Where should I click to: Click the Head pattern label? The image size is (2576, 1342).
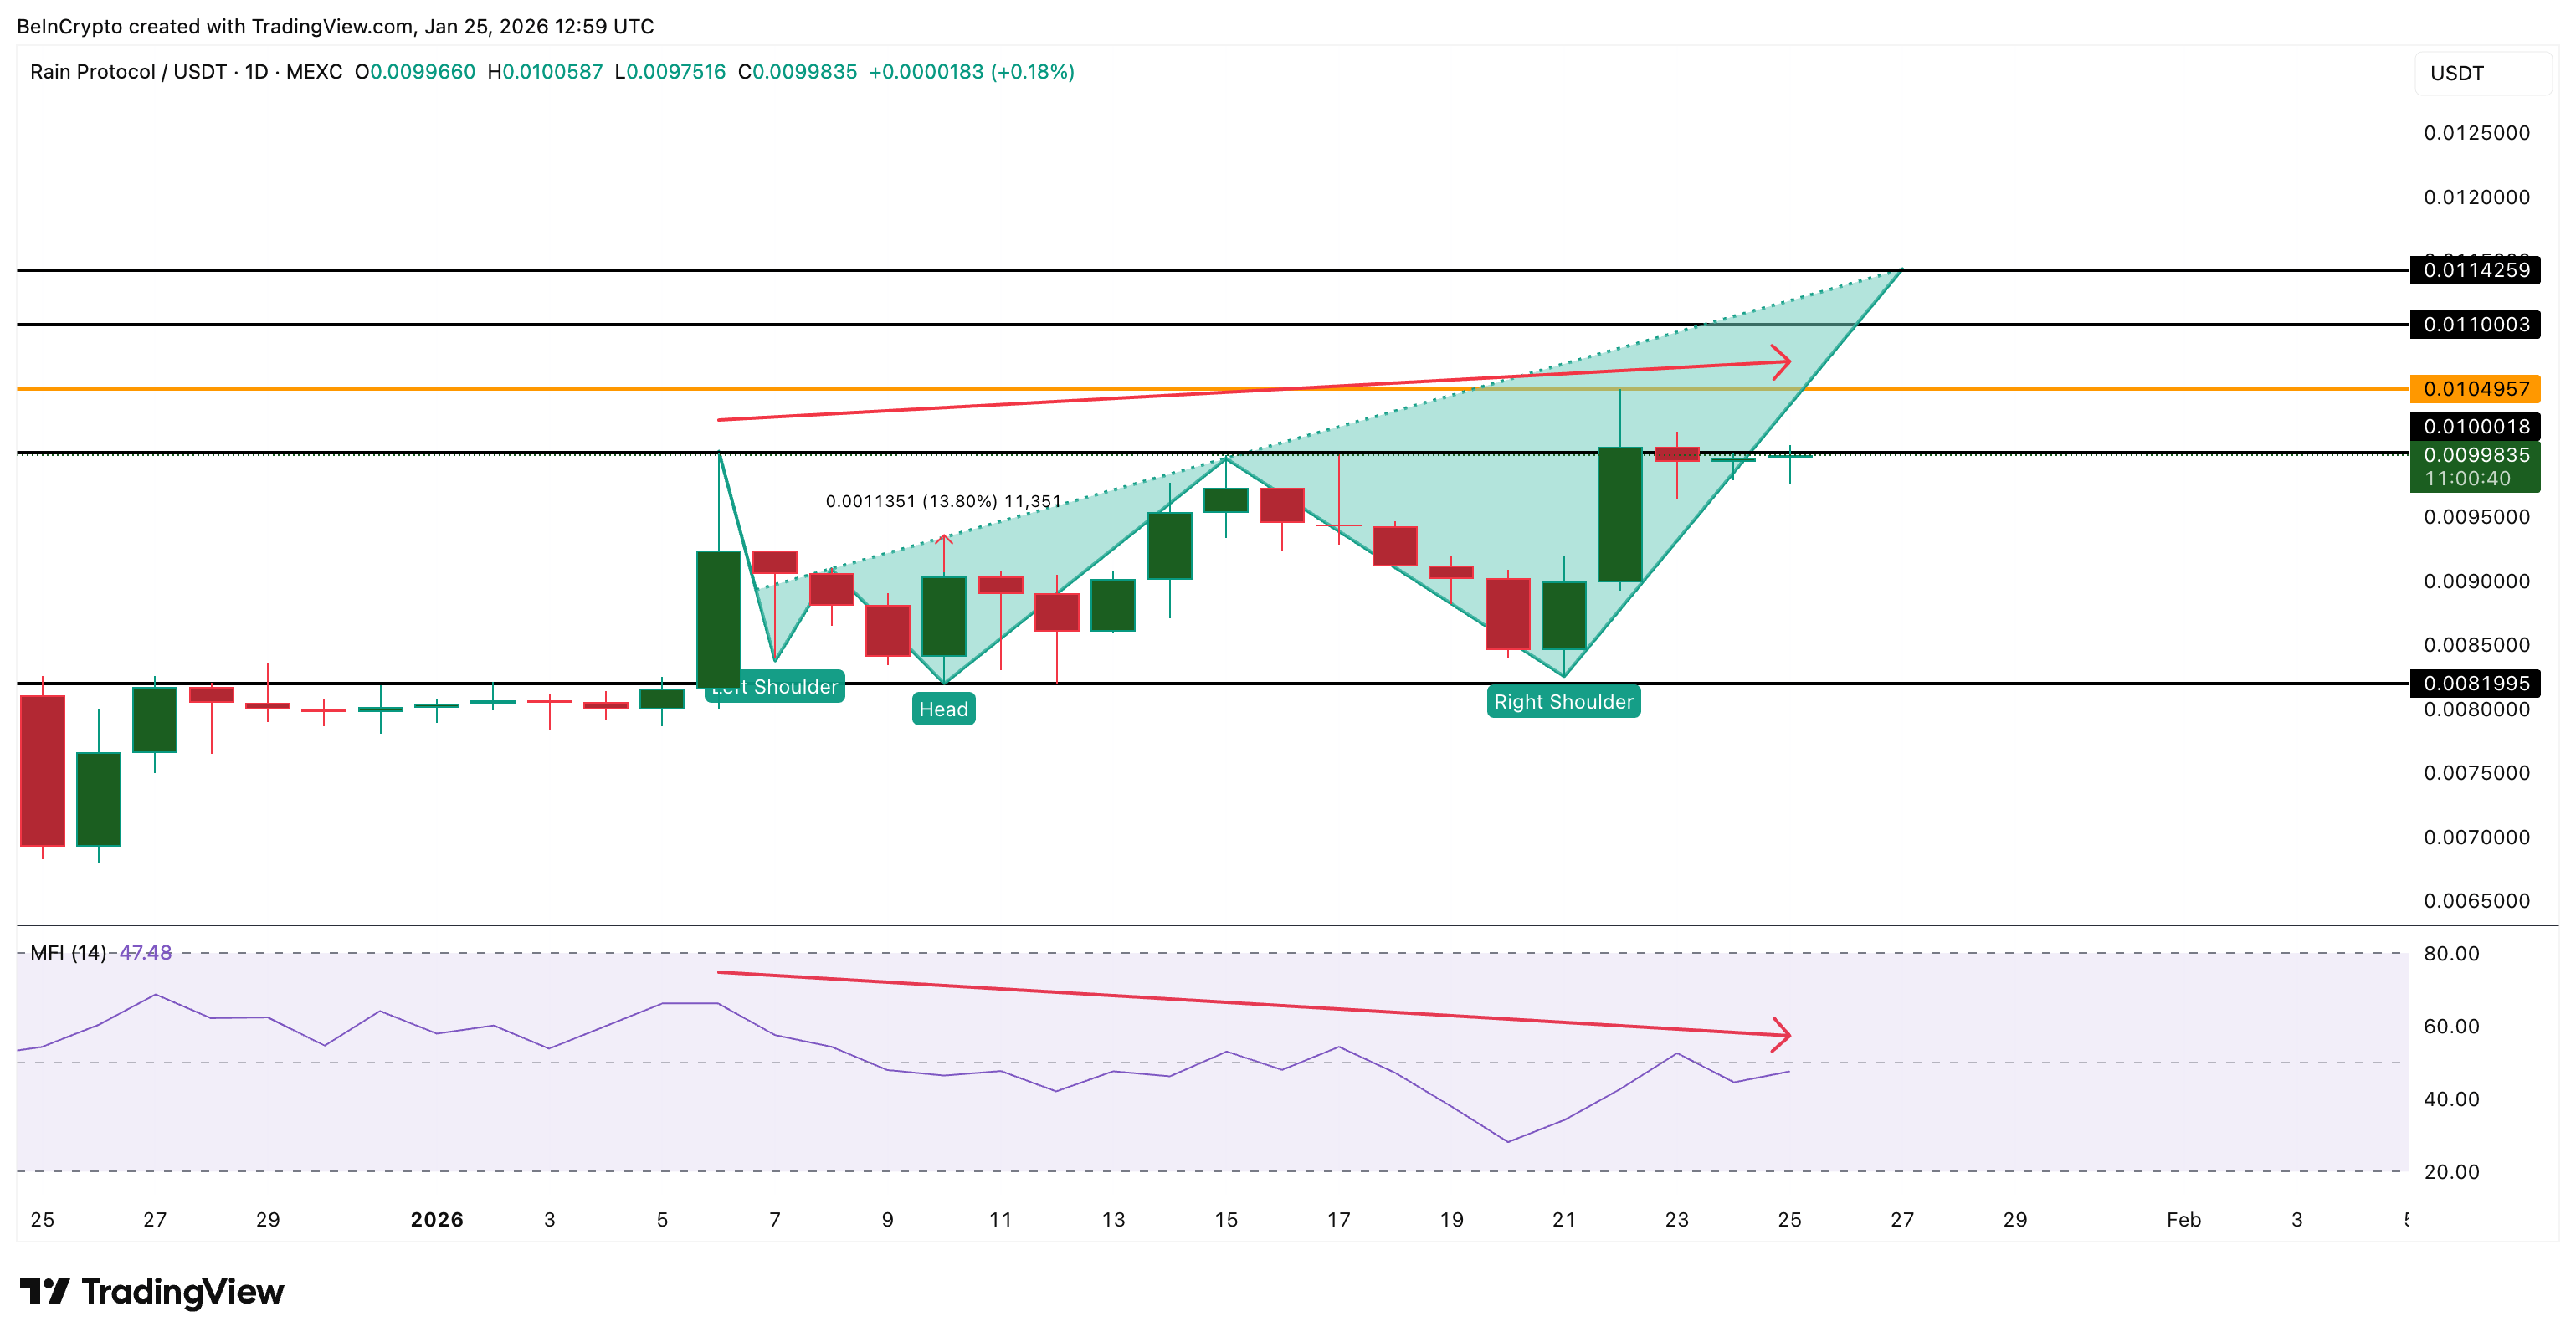pos(943,709)
